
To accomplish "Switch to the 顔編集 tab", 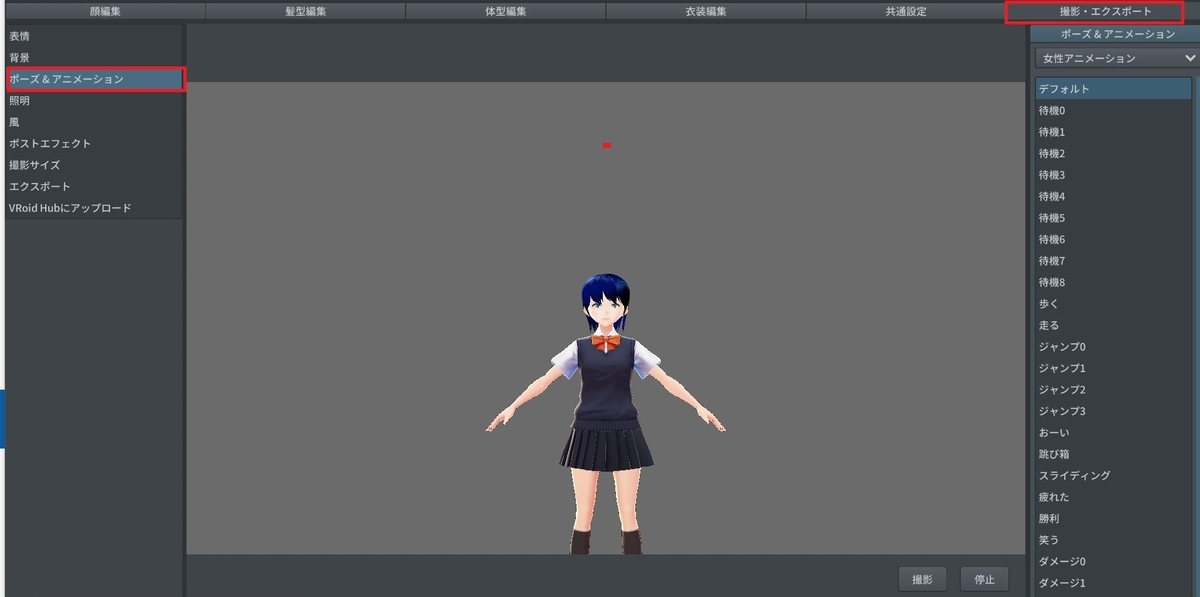I will [105, 11].
